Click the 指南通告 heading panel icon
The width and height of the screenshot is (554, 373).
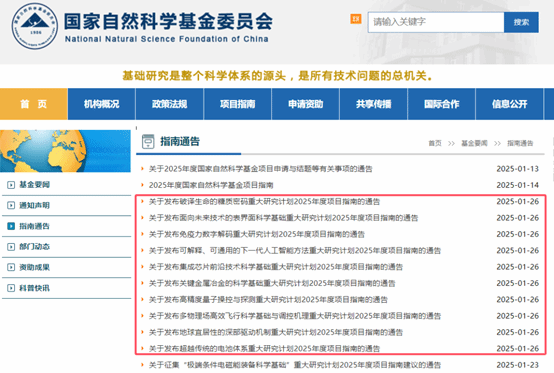148,141
